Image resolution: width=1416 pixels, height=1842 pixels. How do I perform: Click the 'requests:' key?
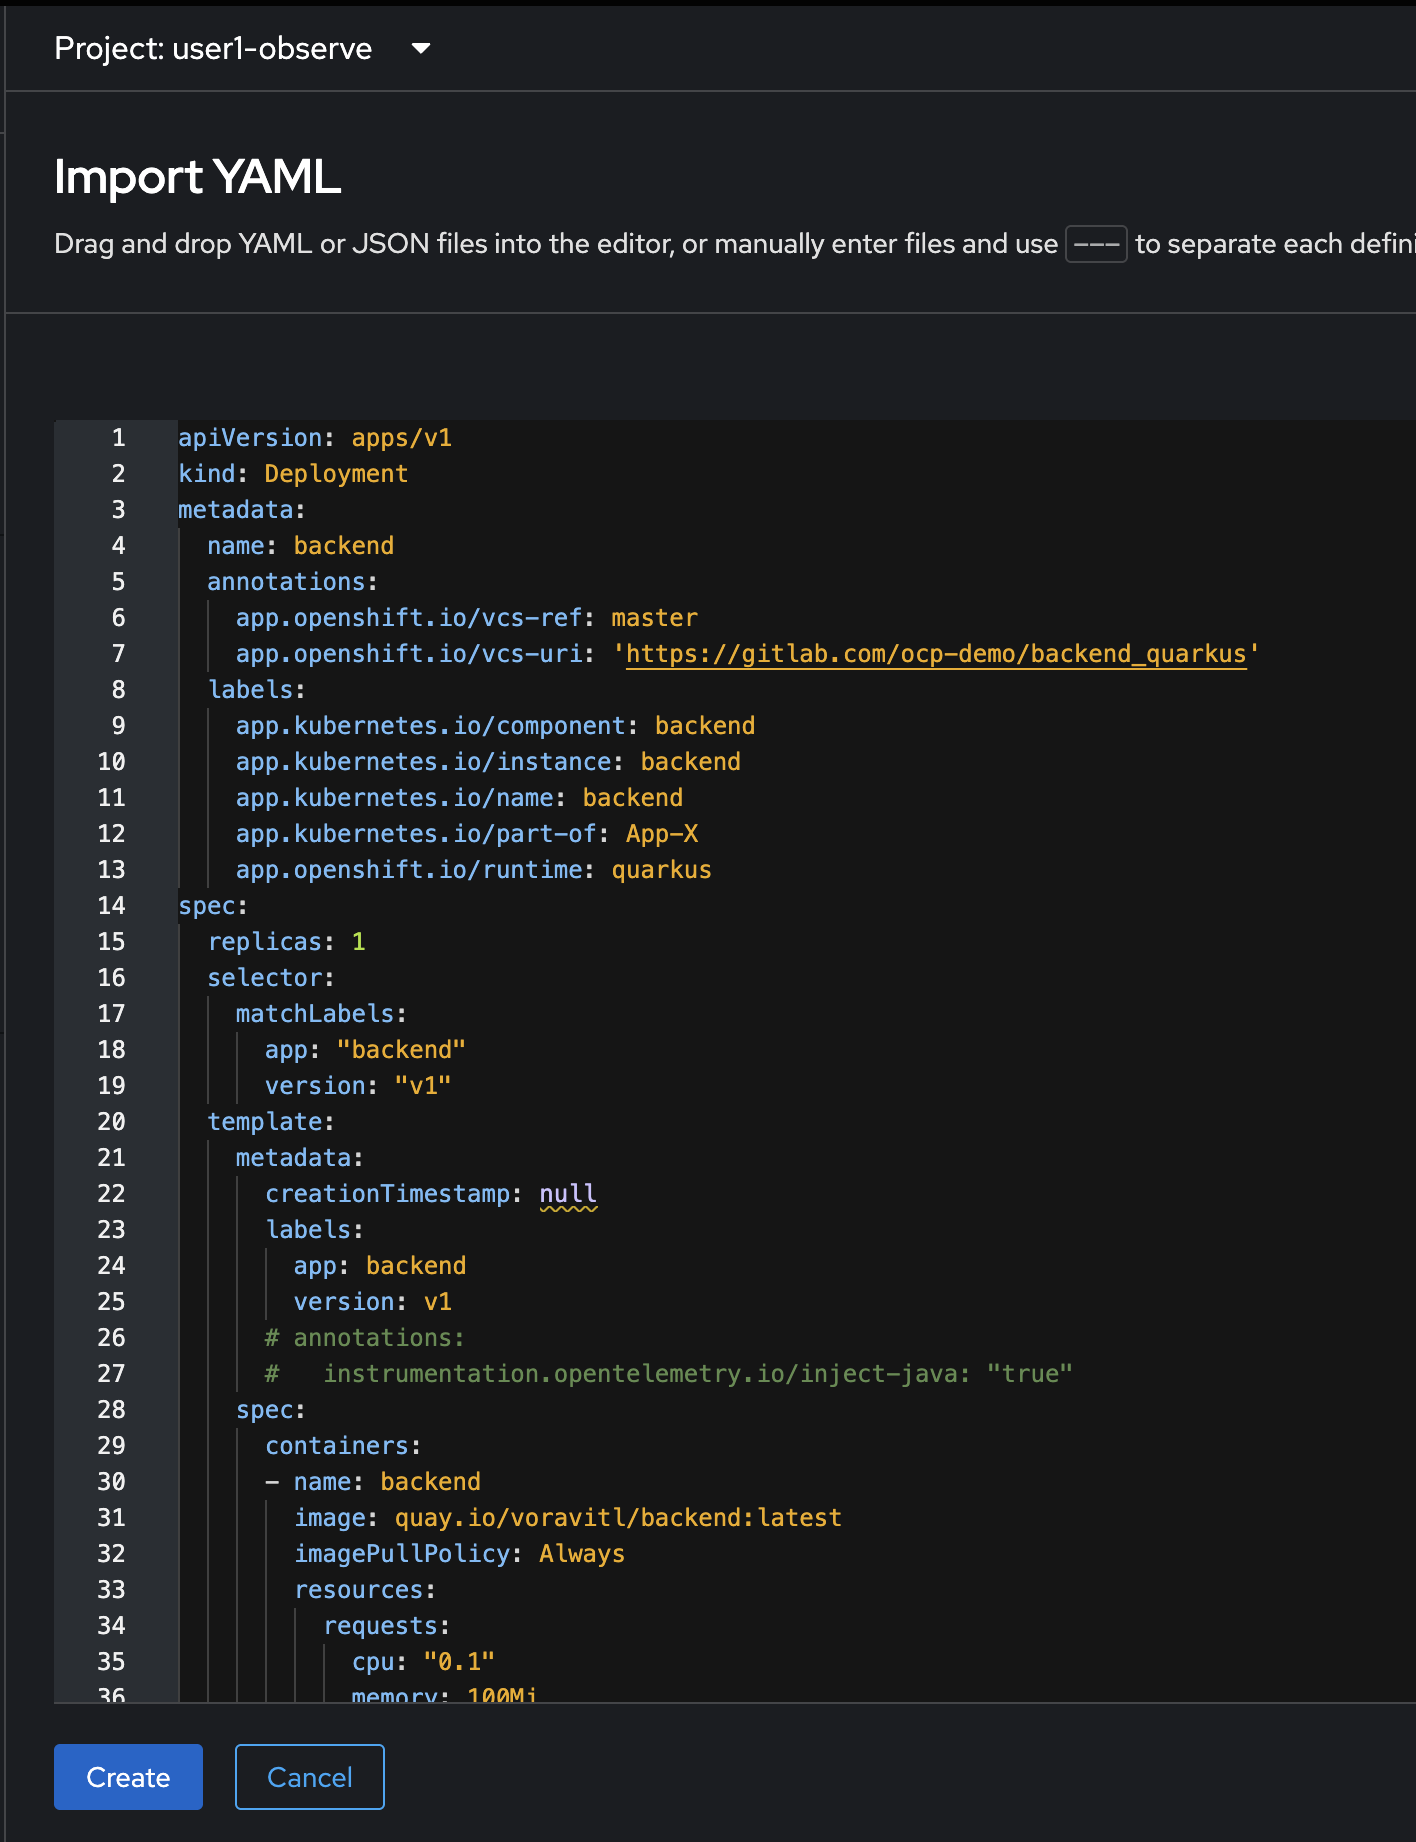(387, 1626)
